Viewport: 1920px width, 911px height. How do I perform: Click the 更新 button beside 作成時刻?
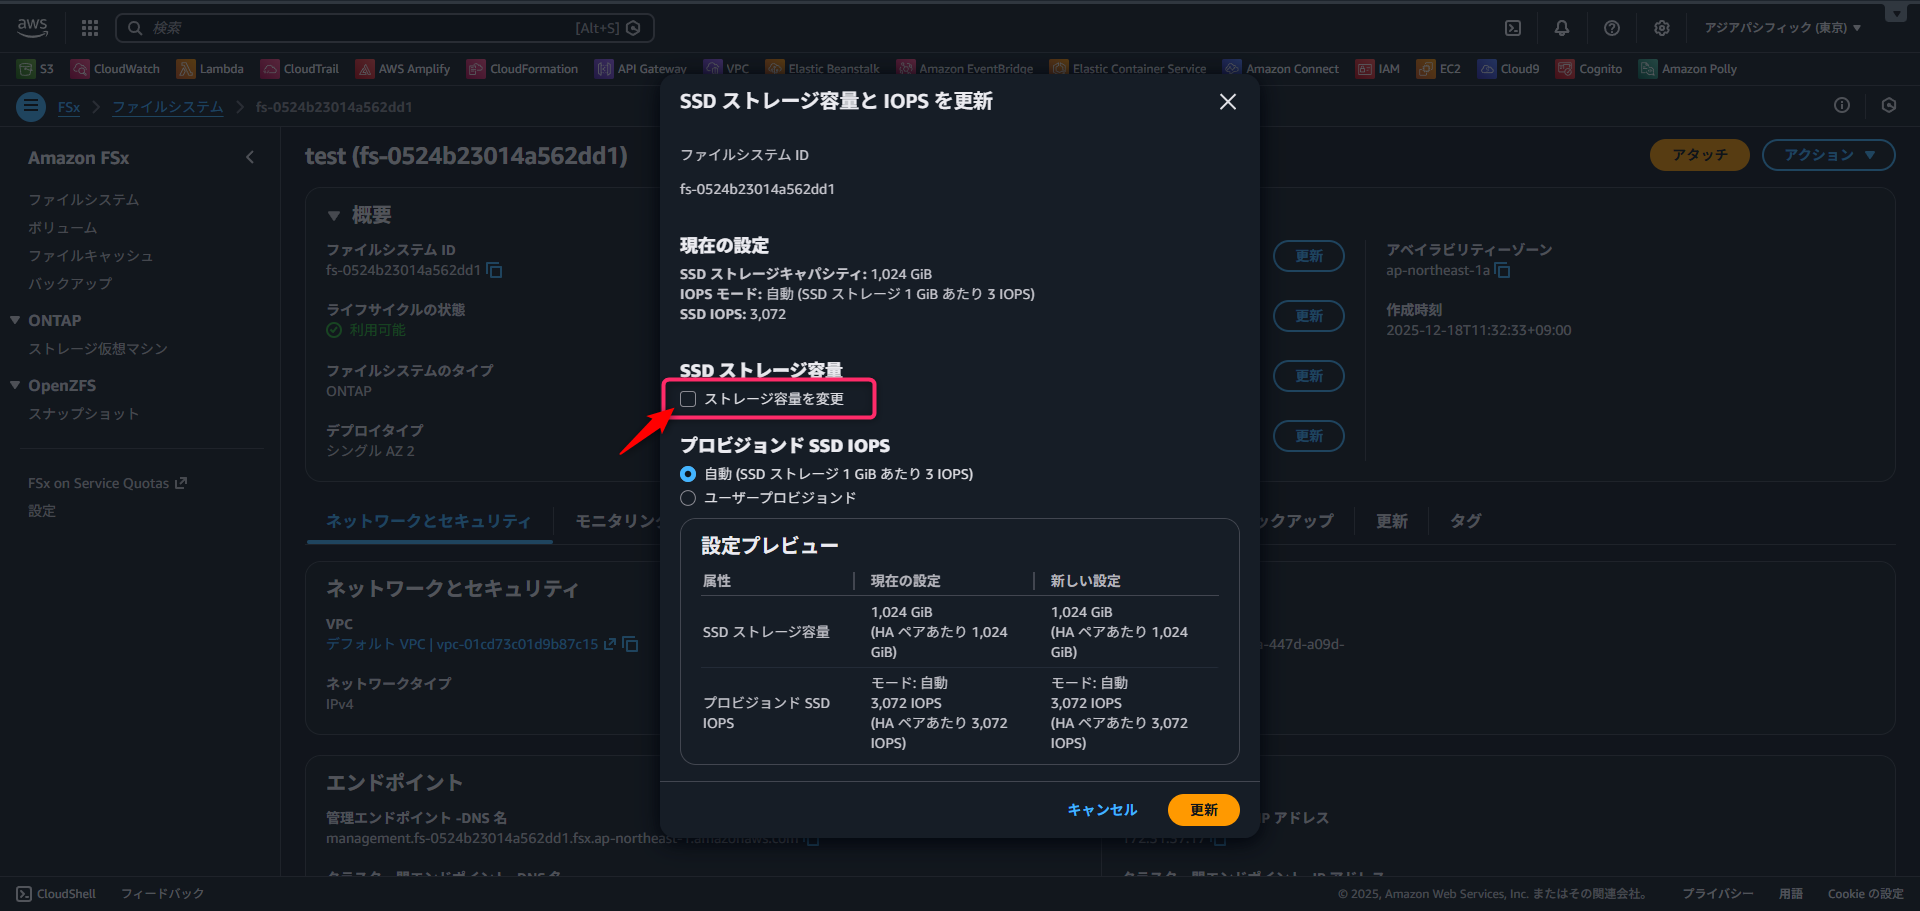click(x=1309, y=316)
